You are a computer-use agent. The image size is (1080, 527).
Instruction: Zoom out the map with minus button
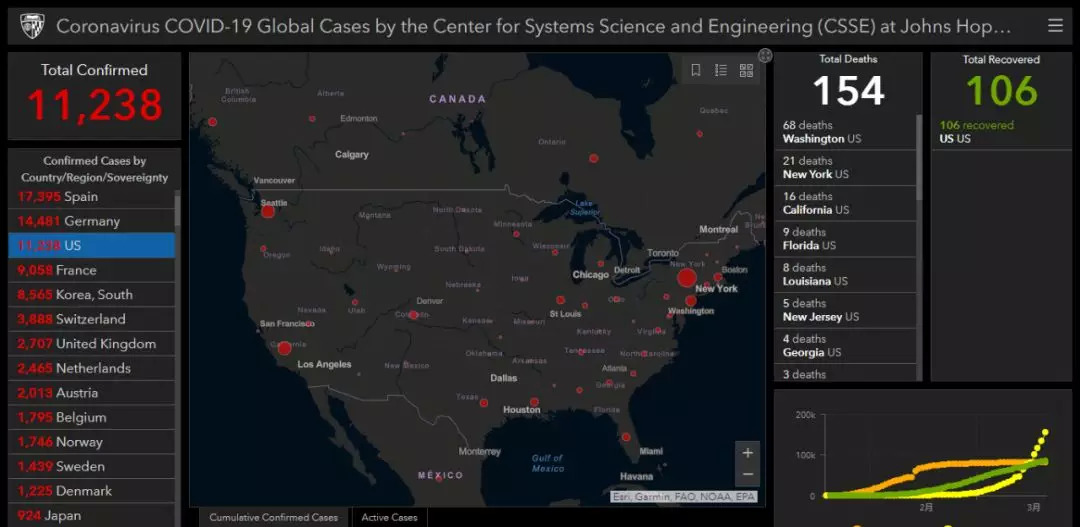click(x=747, y=475)
